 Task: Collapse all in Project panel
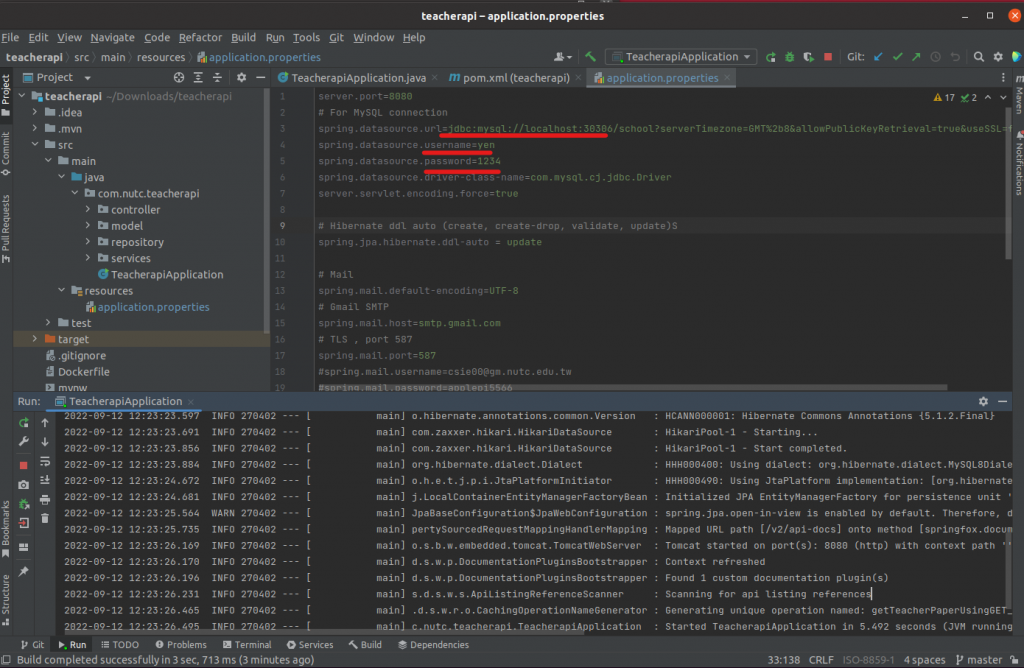217,77
